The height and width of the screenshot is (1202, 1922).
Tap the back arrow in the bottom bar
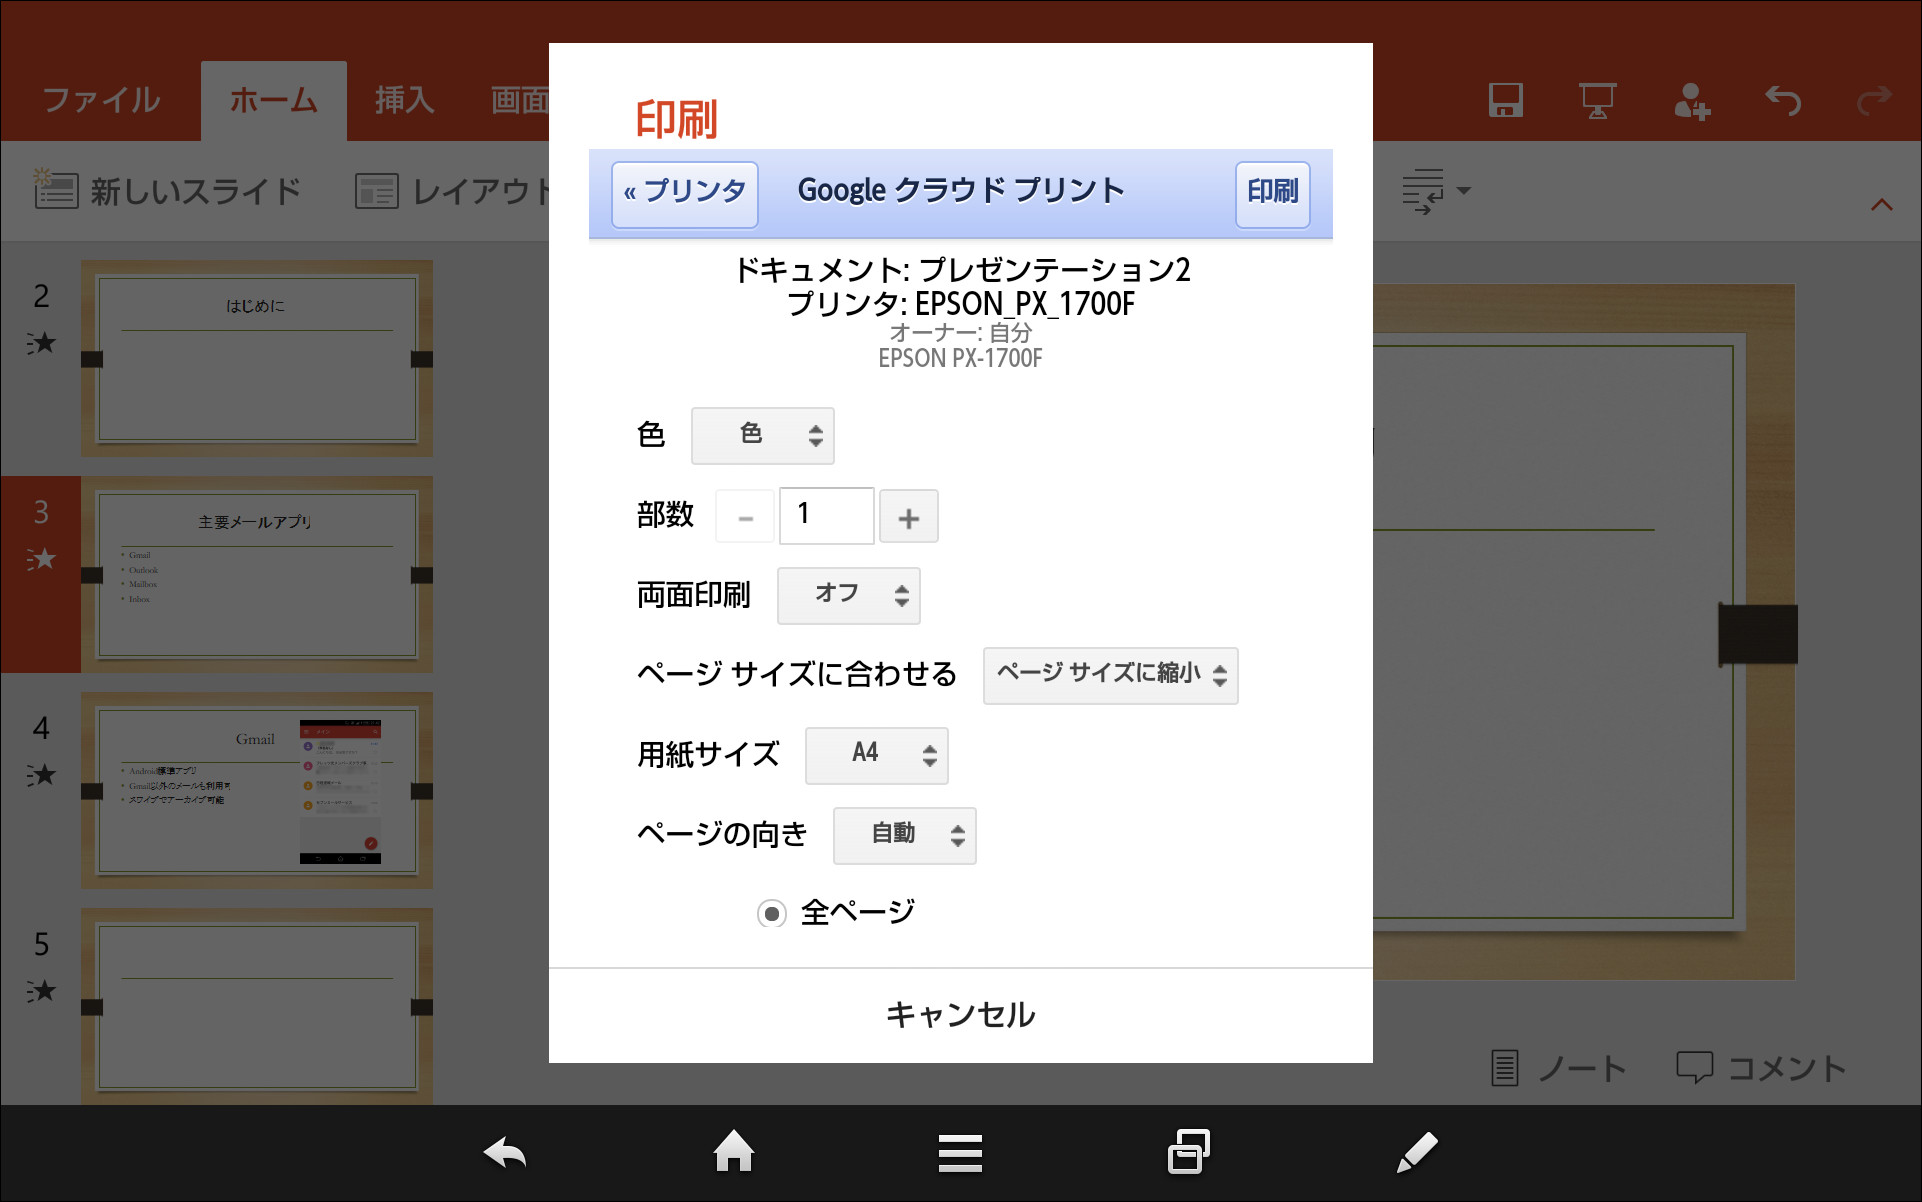(505, 1152)
